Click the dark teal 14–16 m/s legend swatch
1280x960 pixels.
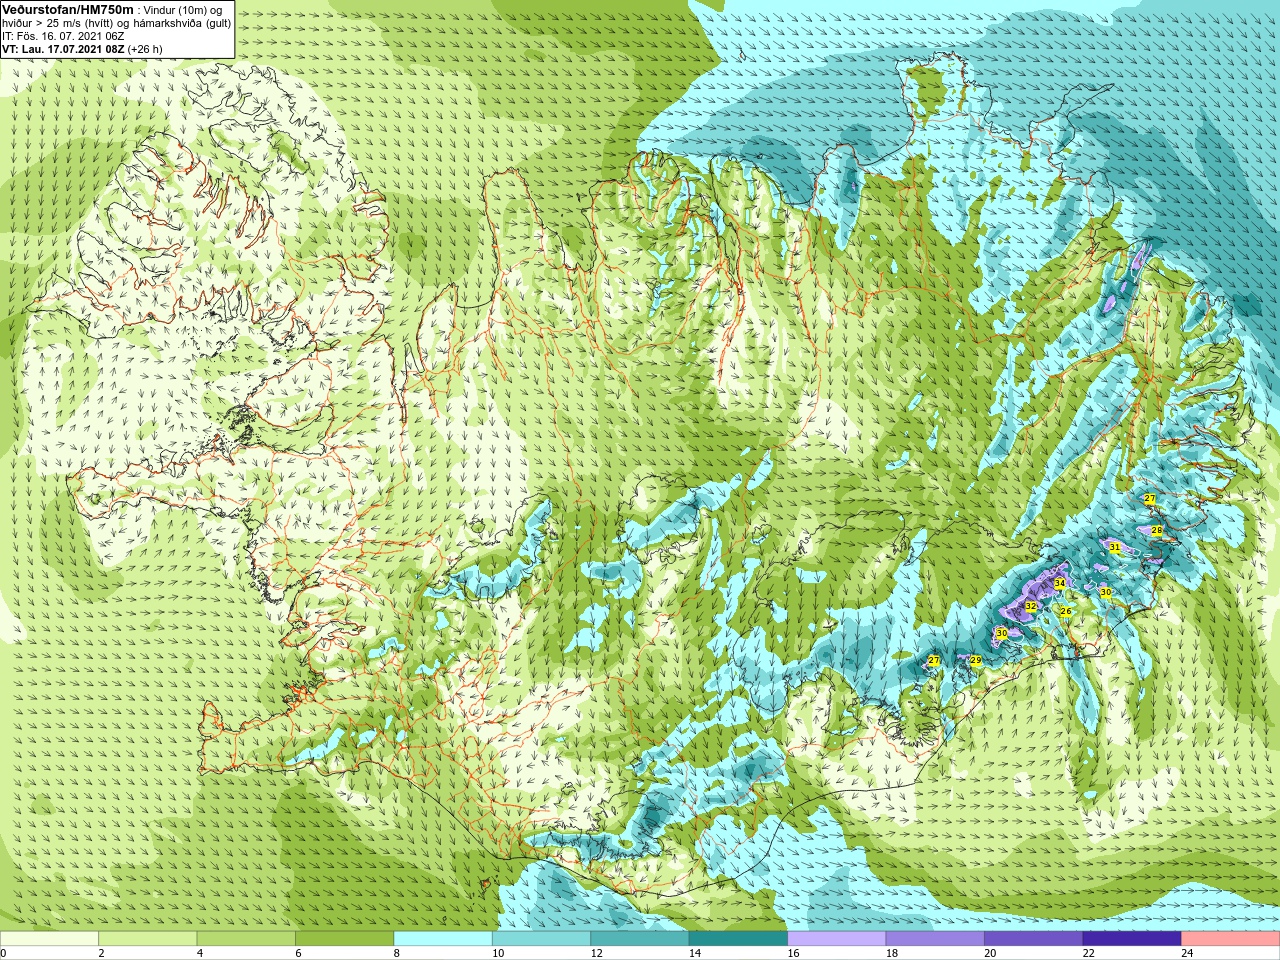[x=739, y=938]
